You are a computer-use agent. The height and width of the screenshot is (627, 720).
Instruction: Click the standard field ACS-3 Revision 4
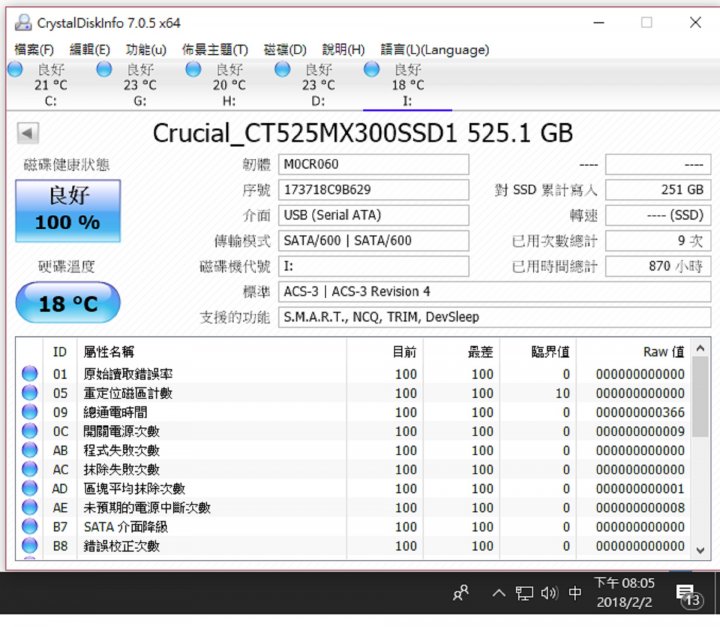click(x=495, y=292)
